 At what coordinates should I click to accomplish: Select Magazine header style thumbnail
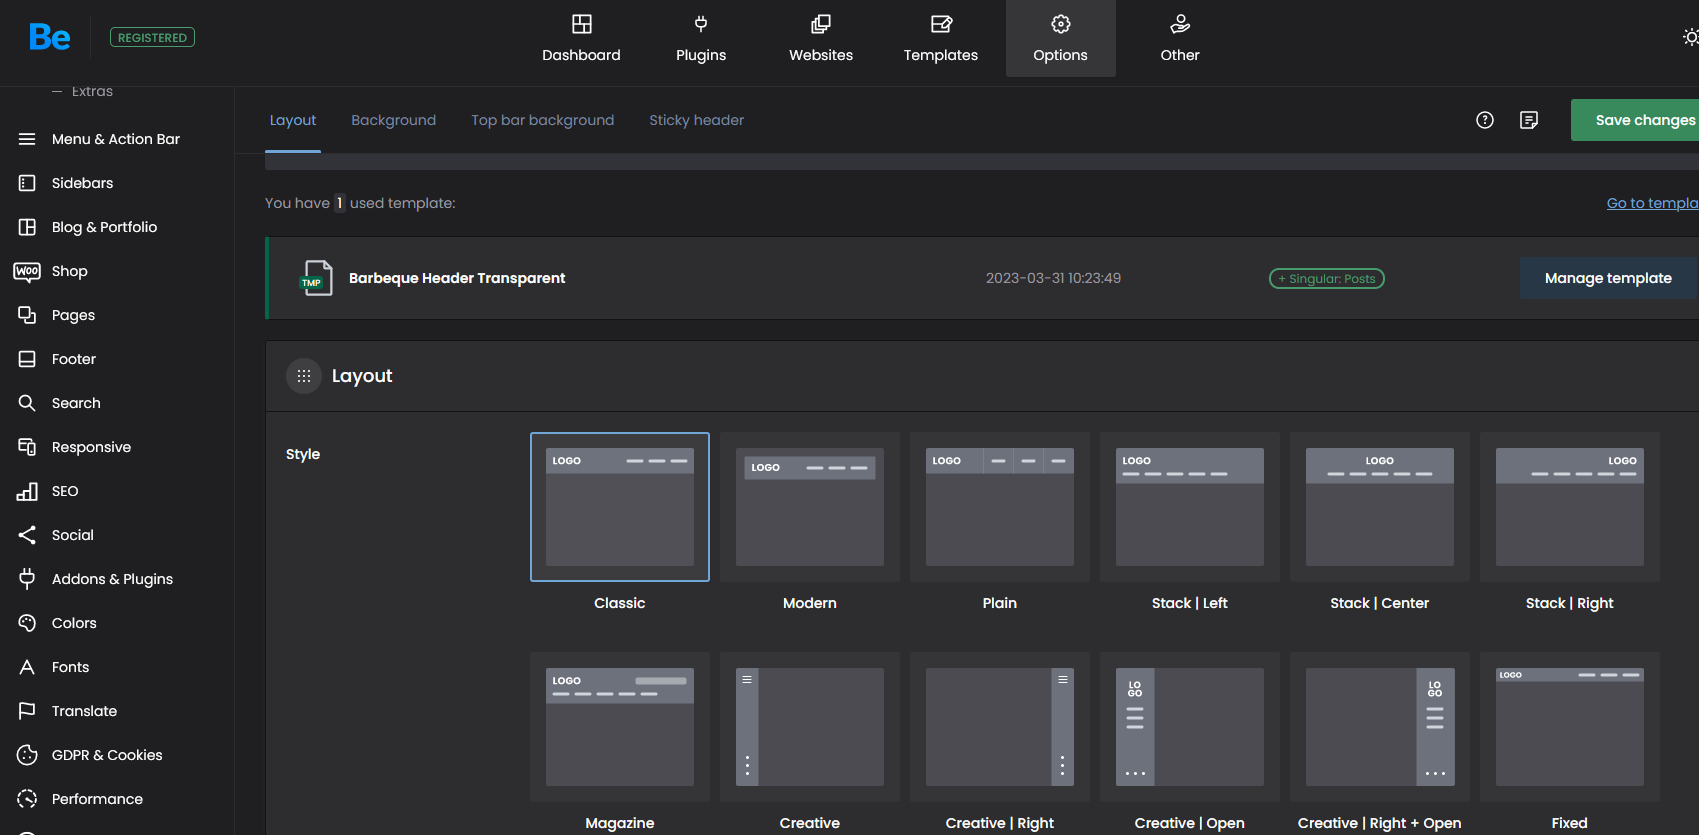pyautogui.click(x=620, y=727)
